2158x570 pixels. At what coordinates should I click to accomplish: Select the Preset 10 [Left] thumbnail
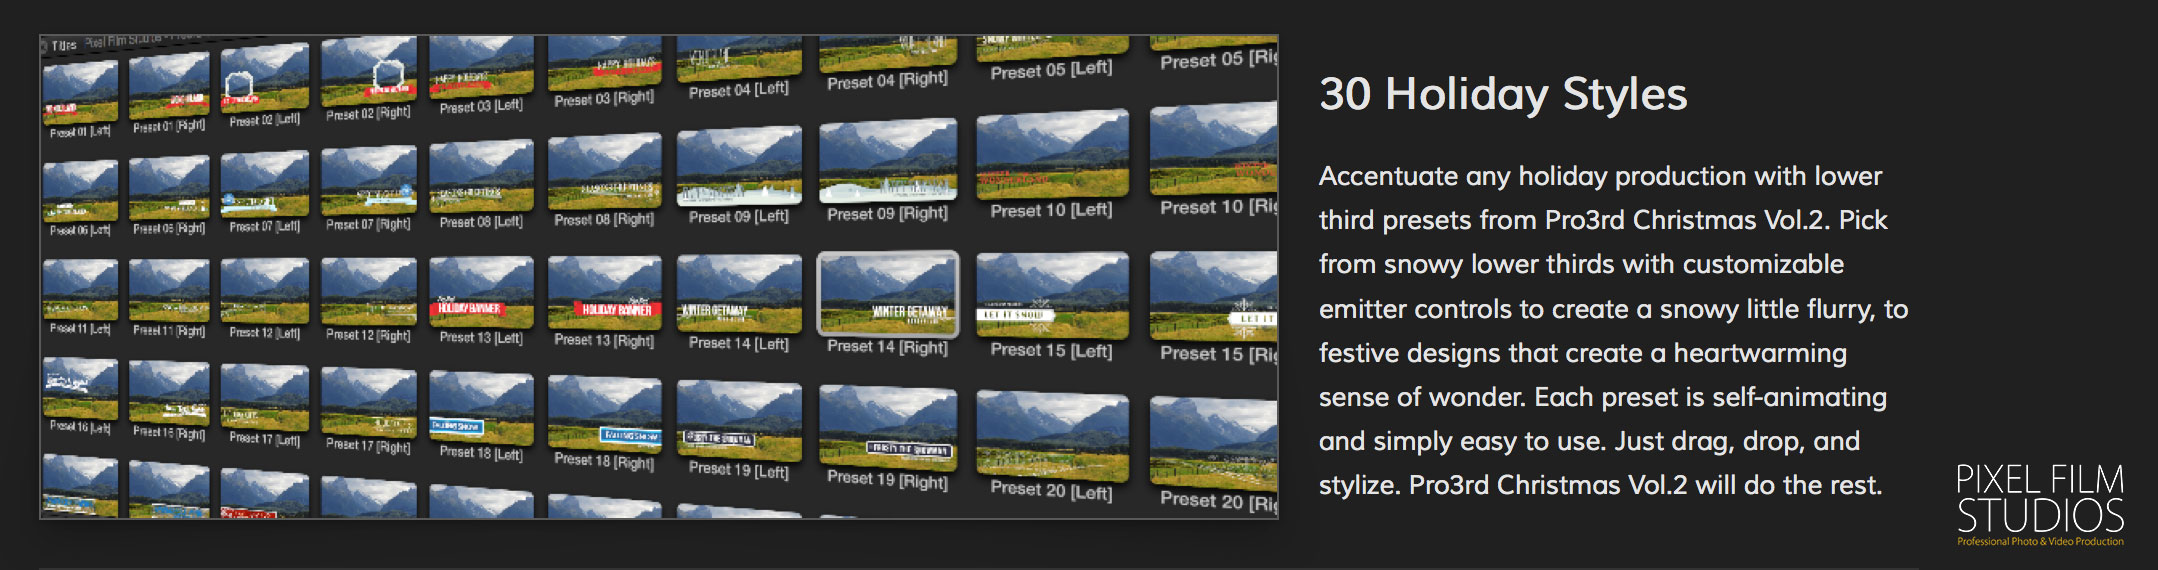coord(1052,155)
